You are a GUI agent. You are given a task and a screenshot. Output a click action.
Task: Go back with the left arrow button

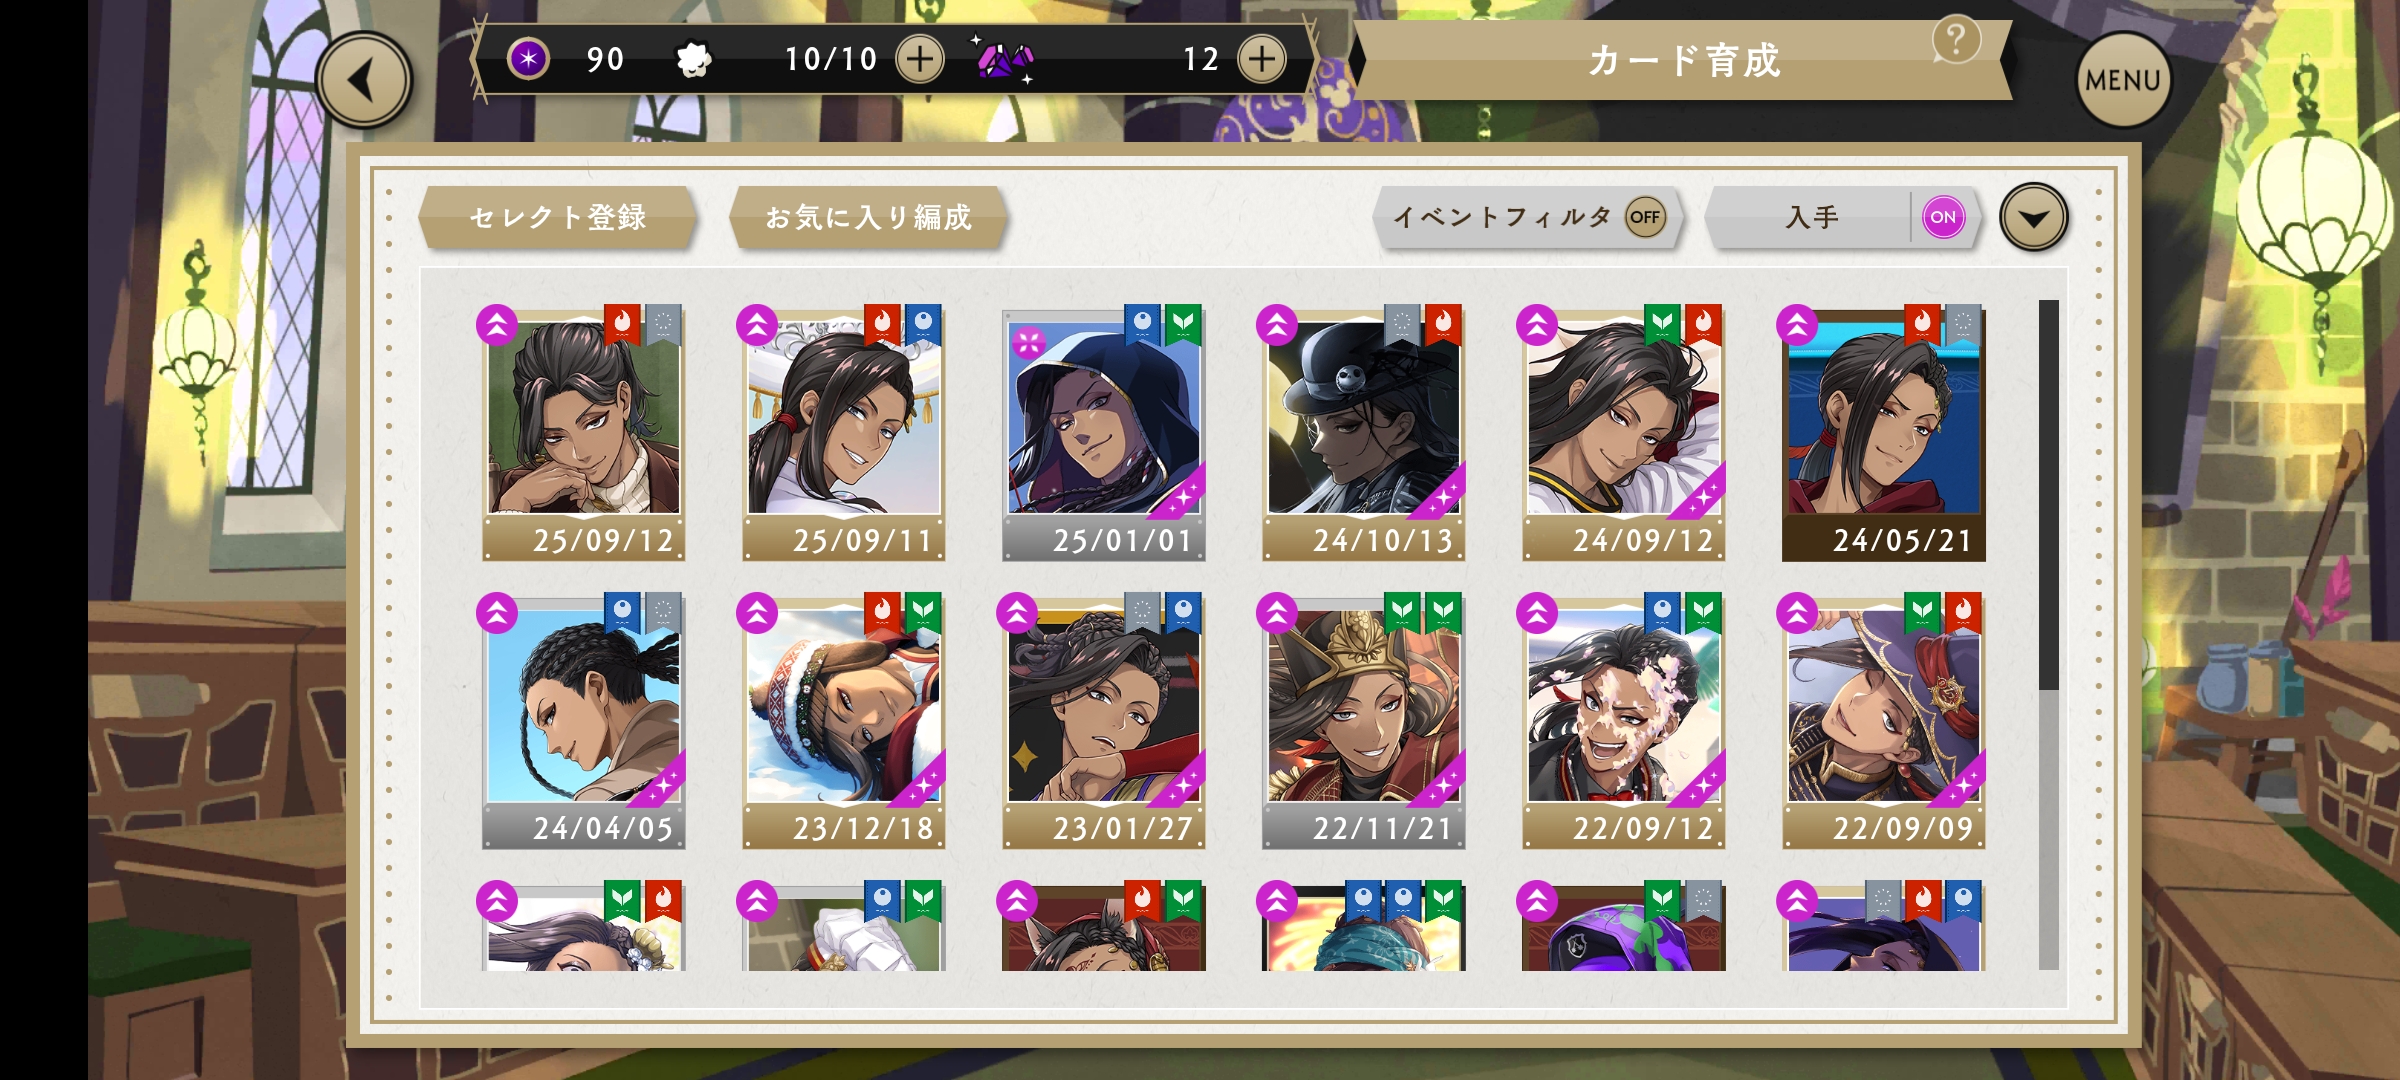coord(364,80)
